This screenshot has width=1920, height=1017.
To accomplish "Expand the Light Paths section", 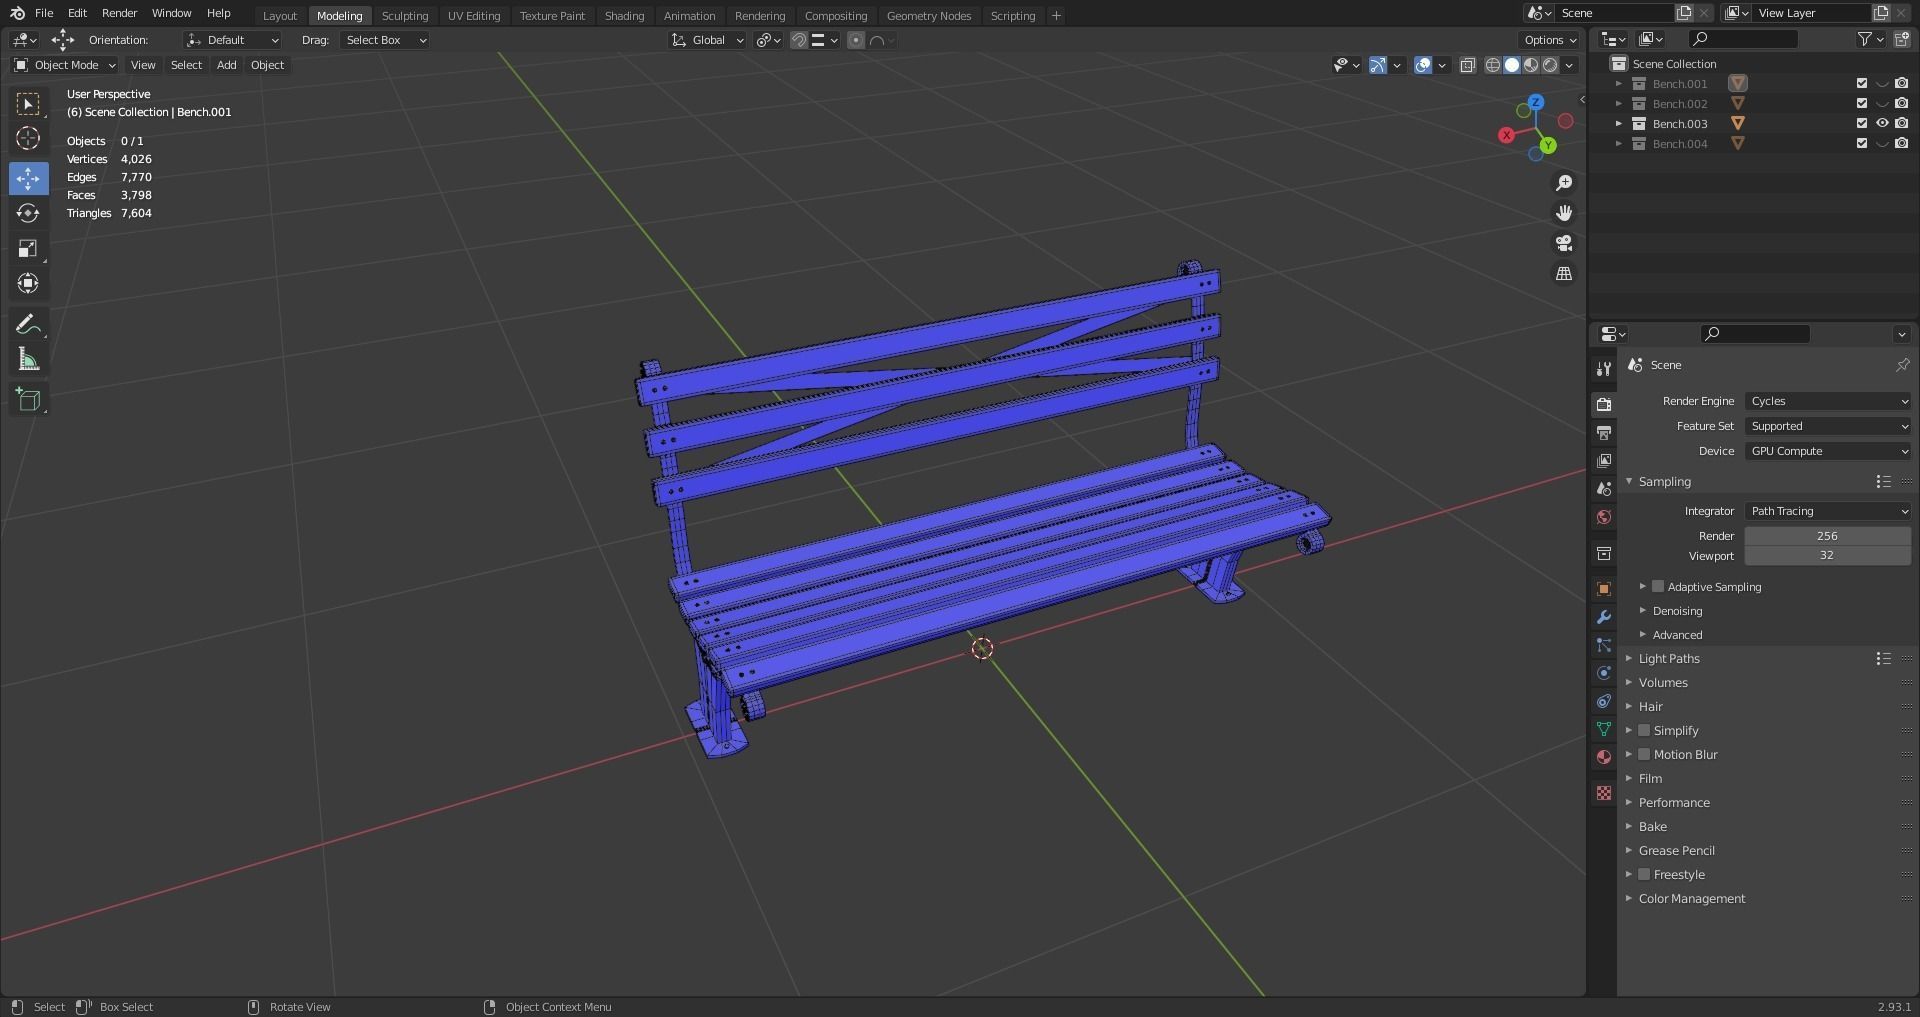I will 1668,658.
